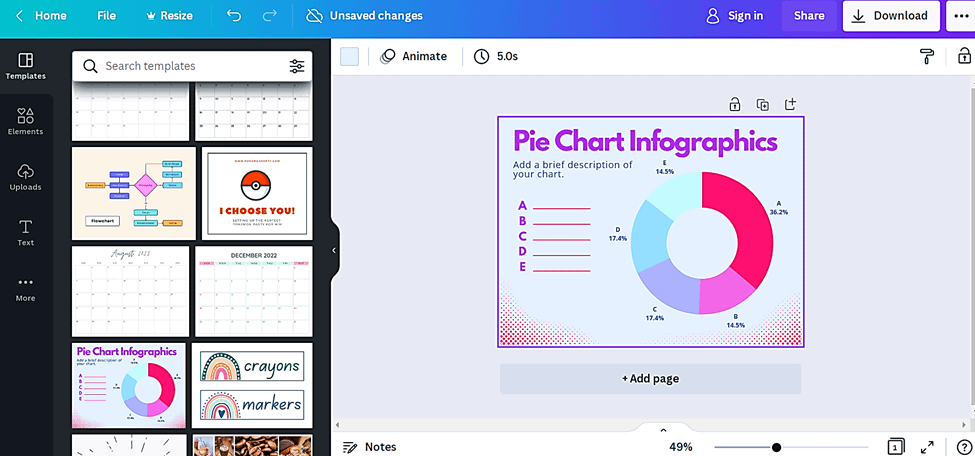Click the background color swatch

349,56
